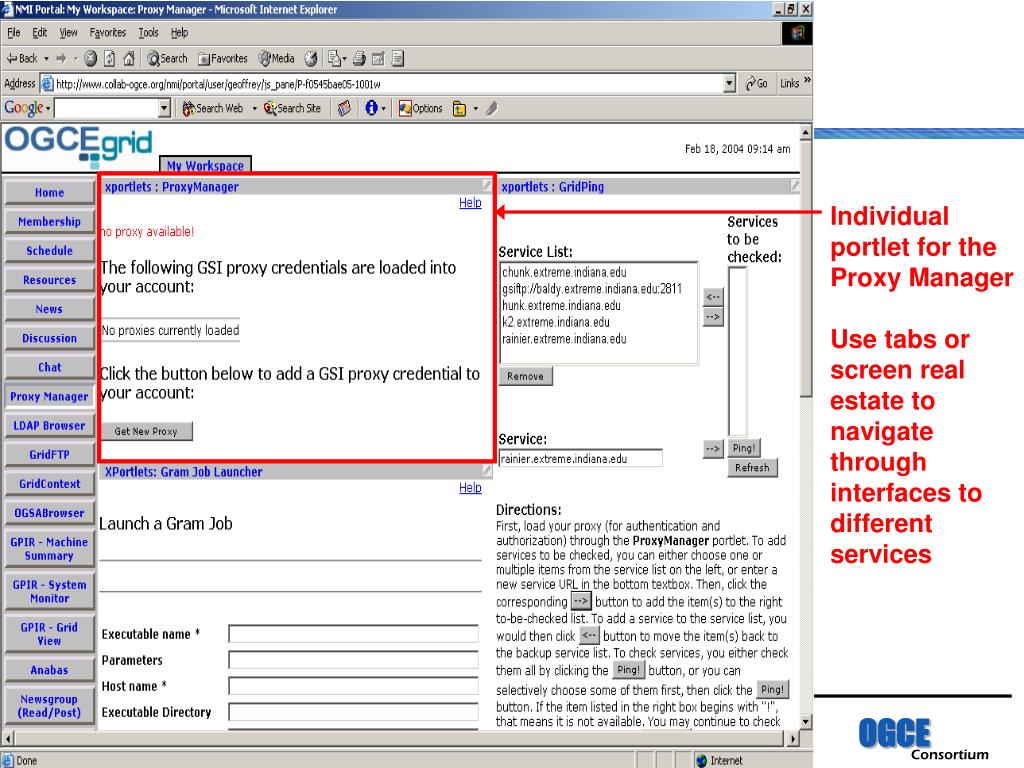This screenshot has height=768, width=1024.
Task: Open LDAP Browser from the sidebar
Action: point(49,426)
